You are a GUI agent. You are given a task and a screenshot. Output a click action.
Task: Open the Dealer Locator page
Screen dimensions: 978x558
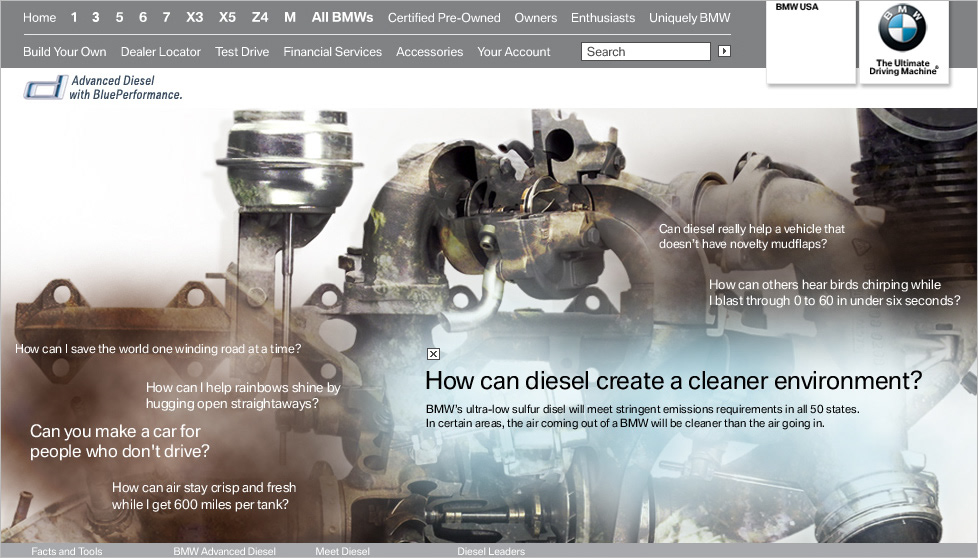click(x=161, y=52)
